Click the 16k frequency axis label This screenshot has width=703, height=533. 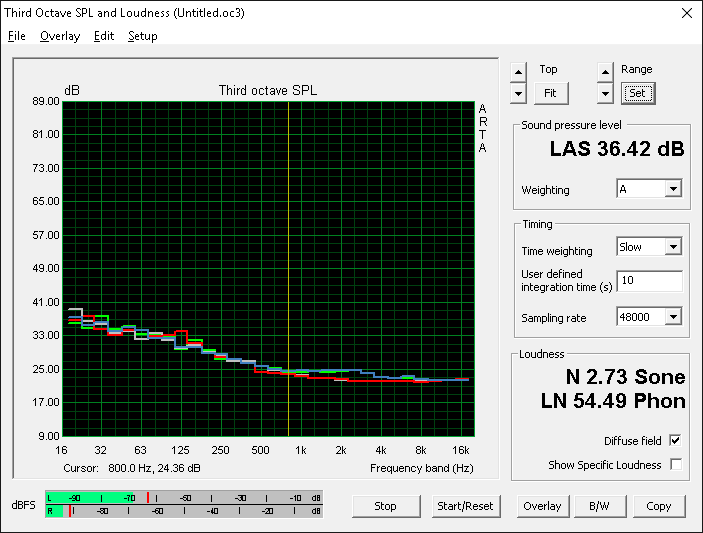[461, 450]
